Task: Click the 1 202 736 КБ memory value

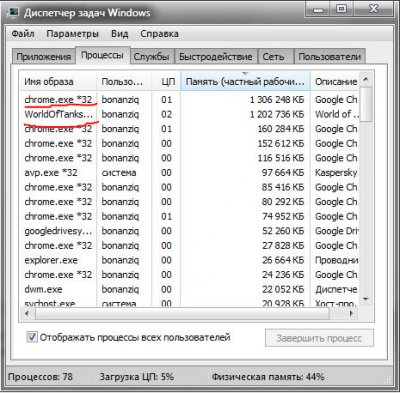Action: click(277, 114)
